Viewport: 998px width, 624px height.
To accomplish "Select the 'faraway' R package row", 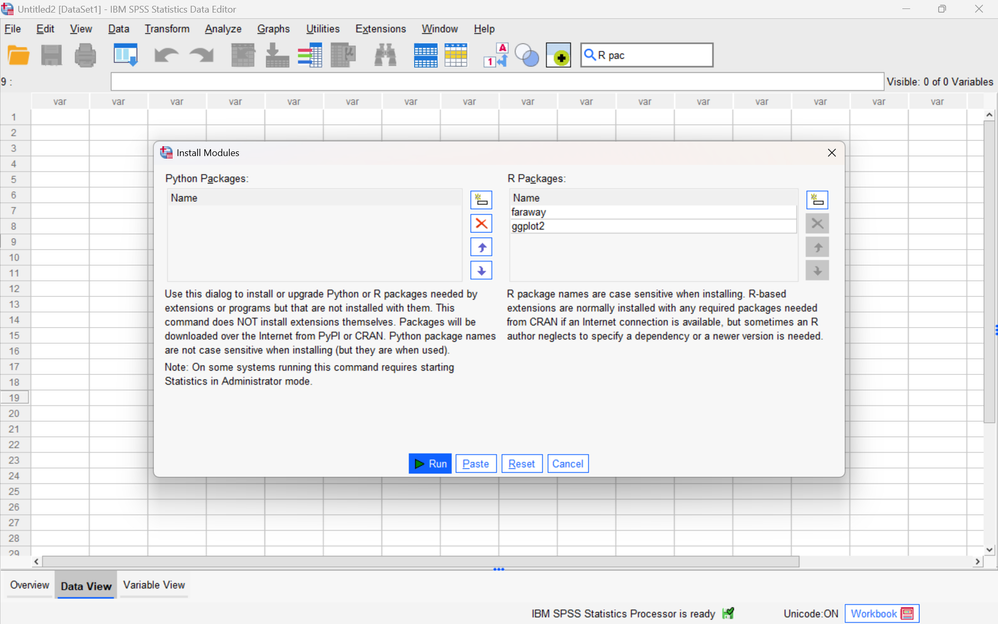I will 652,212.
